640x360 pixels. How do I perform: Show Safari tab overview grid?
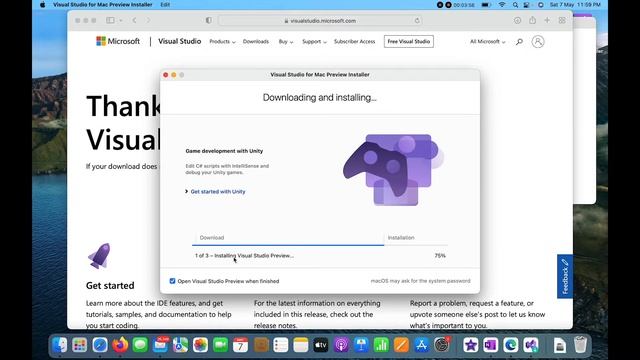(x=562, y=20)
